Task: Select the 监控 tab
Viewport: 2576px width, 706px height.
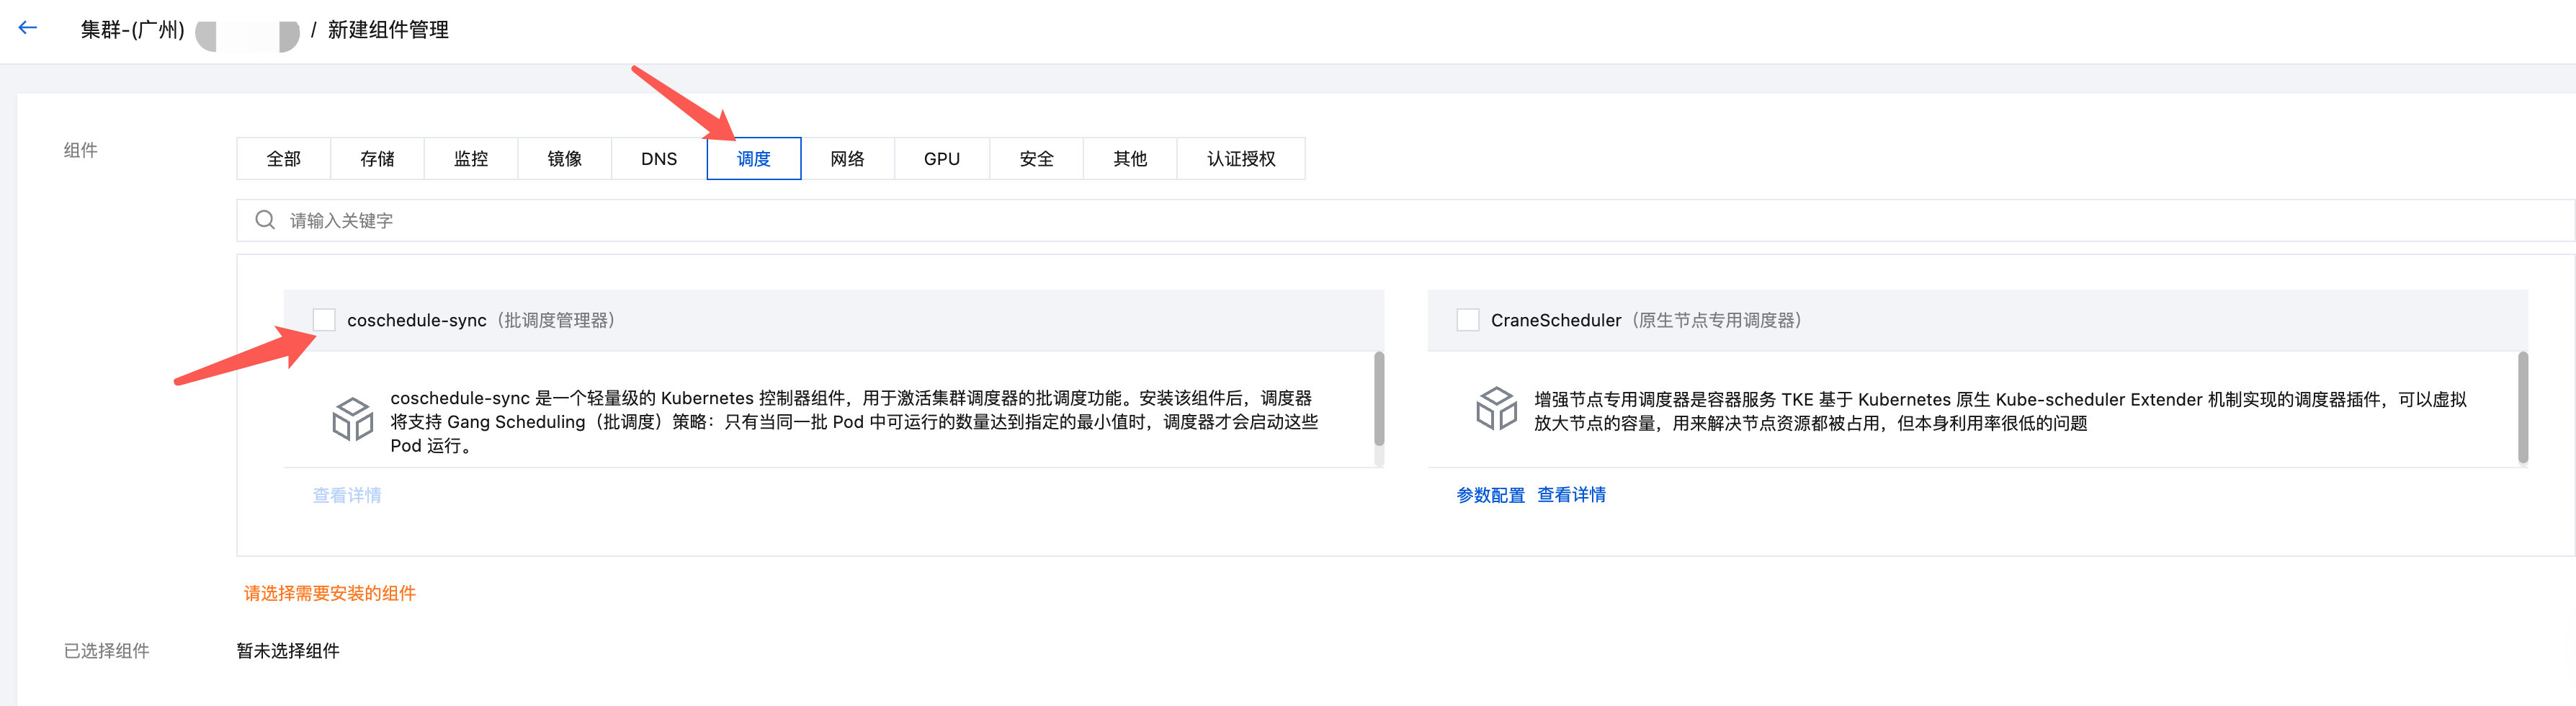Action: click(x=471, y=159)
